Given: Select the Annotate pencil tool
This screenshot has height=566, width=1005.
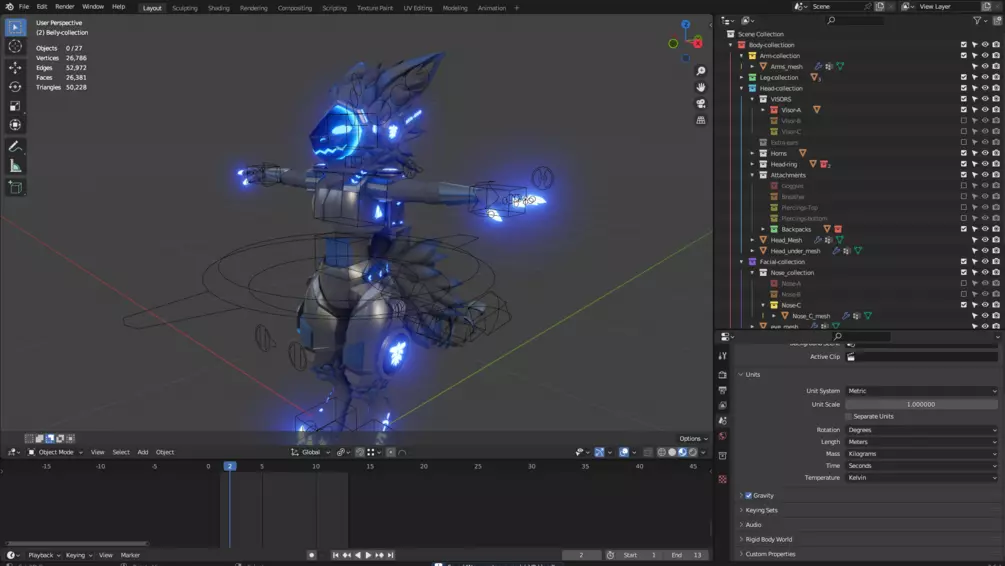Looking at the screenshot, I should pyautogui.click(x=15, y=147).
